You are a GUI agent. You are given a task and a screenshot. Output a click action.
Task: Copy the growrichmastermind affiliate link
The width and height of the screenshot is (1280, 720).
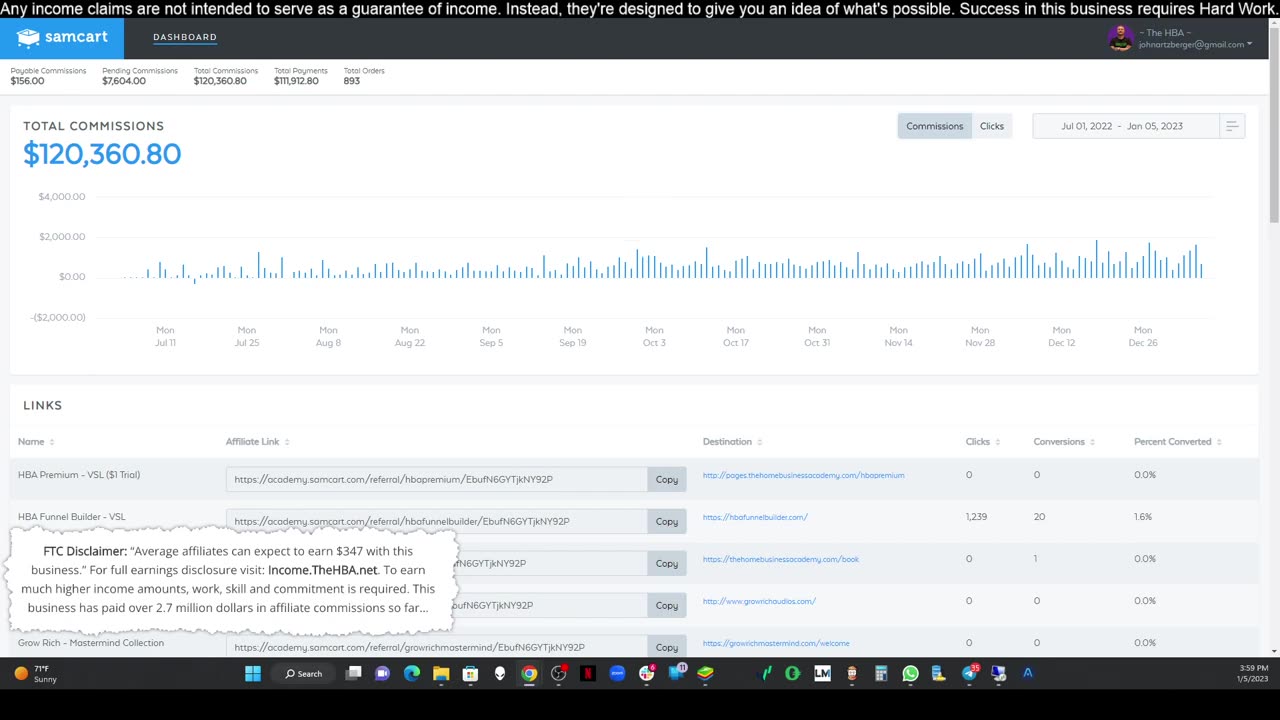point(667,647)
